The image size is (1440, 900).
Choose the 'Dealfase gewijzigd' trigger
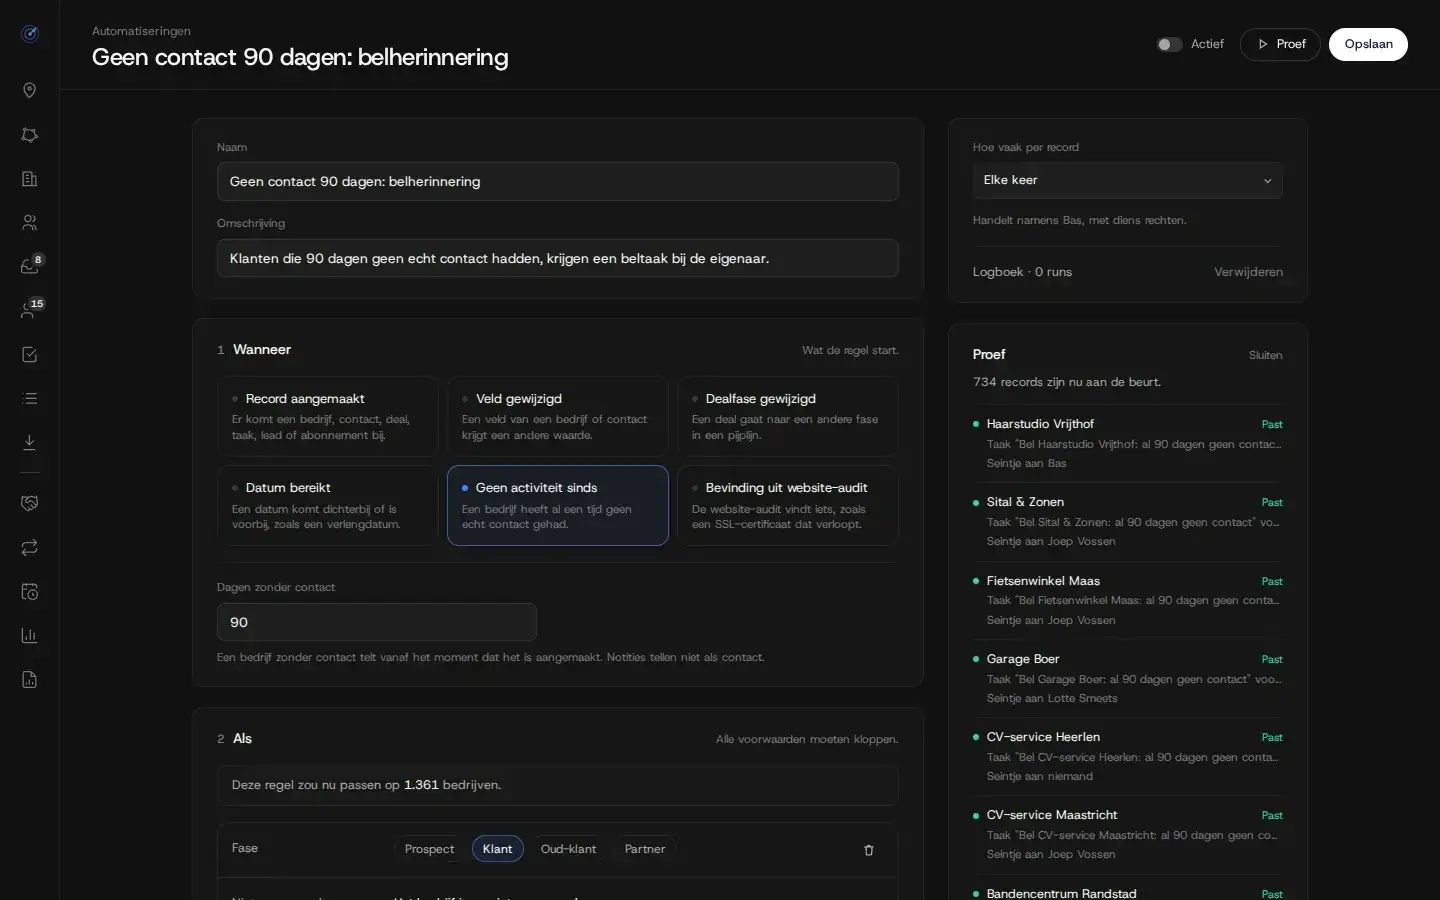pyautogui.click(x=788, y=417)
